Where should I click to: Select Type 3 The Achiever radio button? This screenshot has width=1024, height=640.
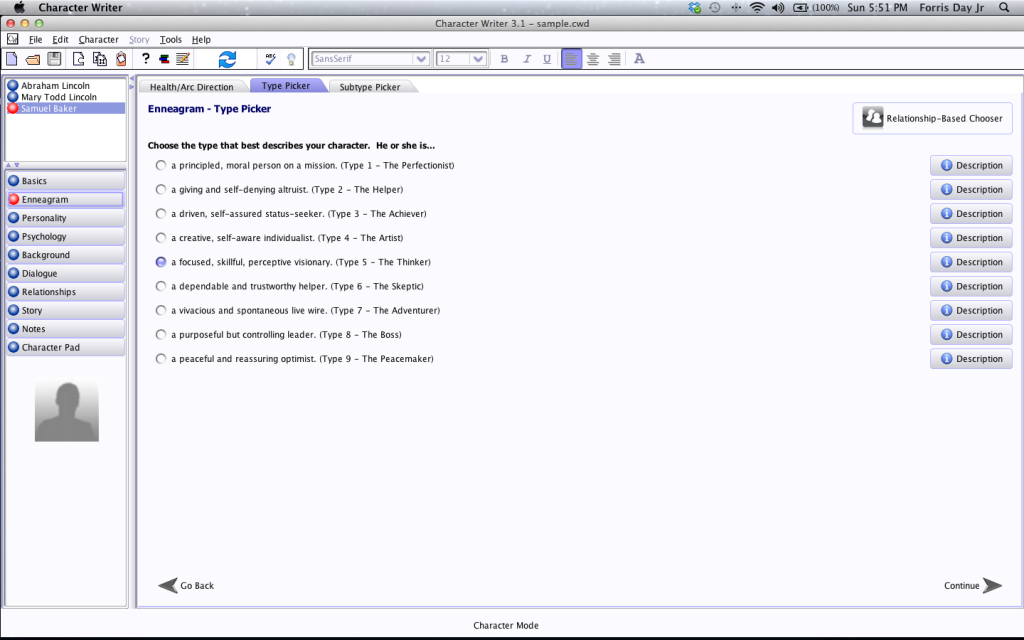(161, 214)
